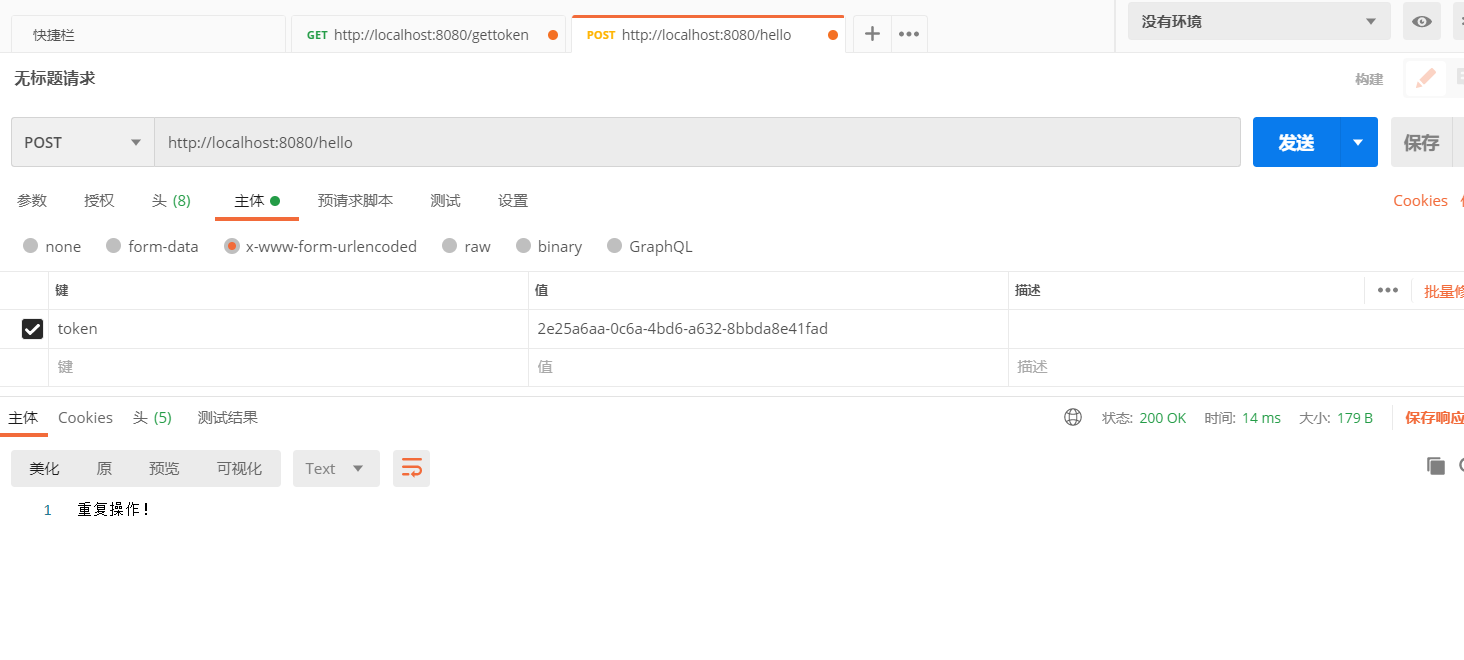Switch response view to 预览

(x=164, y=468)
